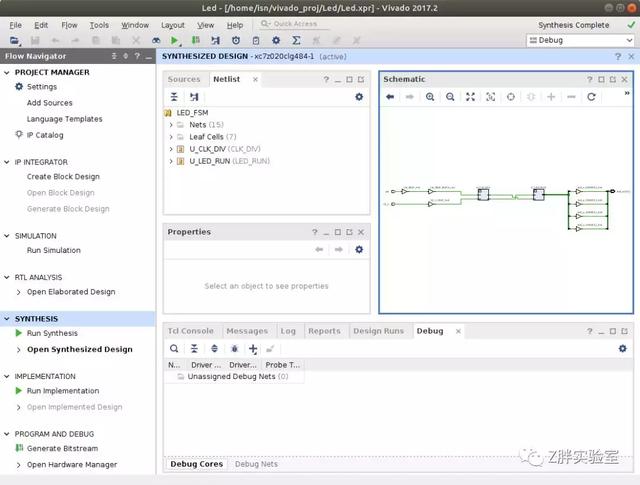This screenshot has height=485, width=640.
Task: Open the Tools menu
Action: coord(99,25)
